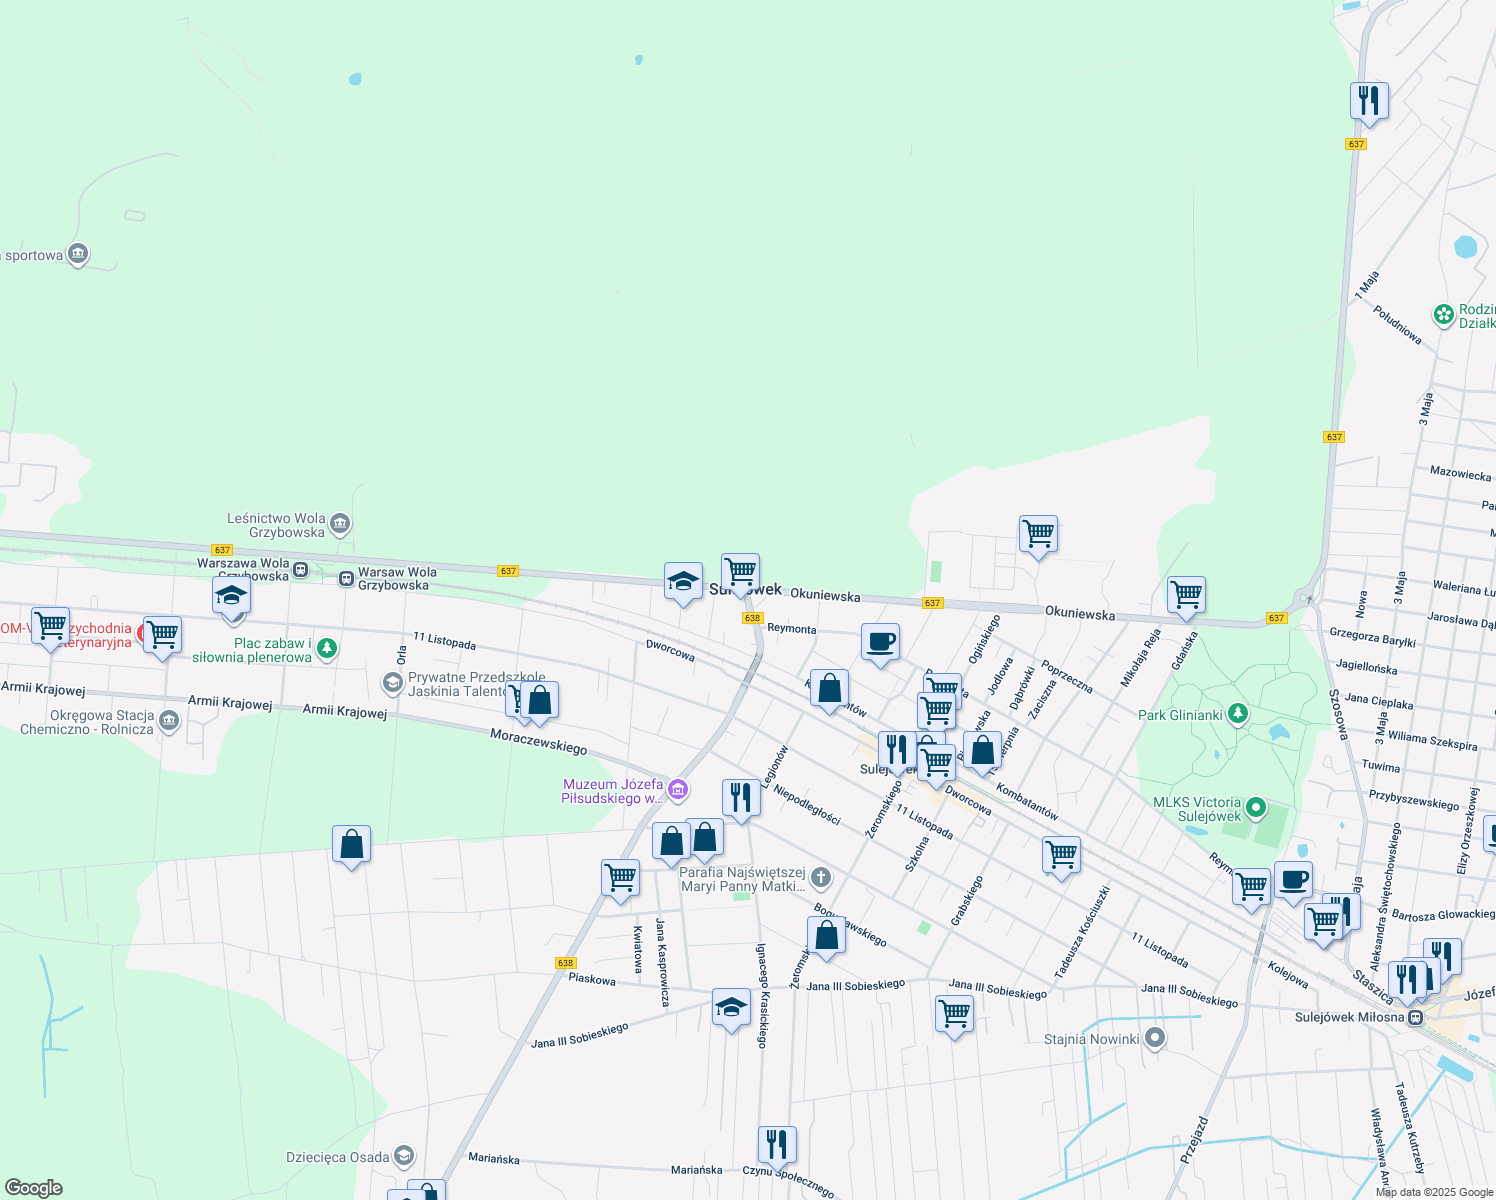Select the fork-and-knife icon near Niepodległości street
The width and height of the screenshot is (1496, 1200).
(x=742, y=795)
